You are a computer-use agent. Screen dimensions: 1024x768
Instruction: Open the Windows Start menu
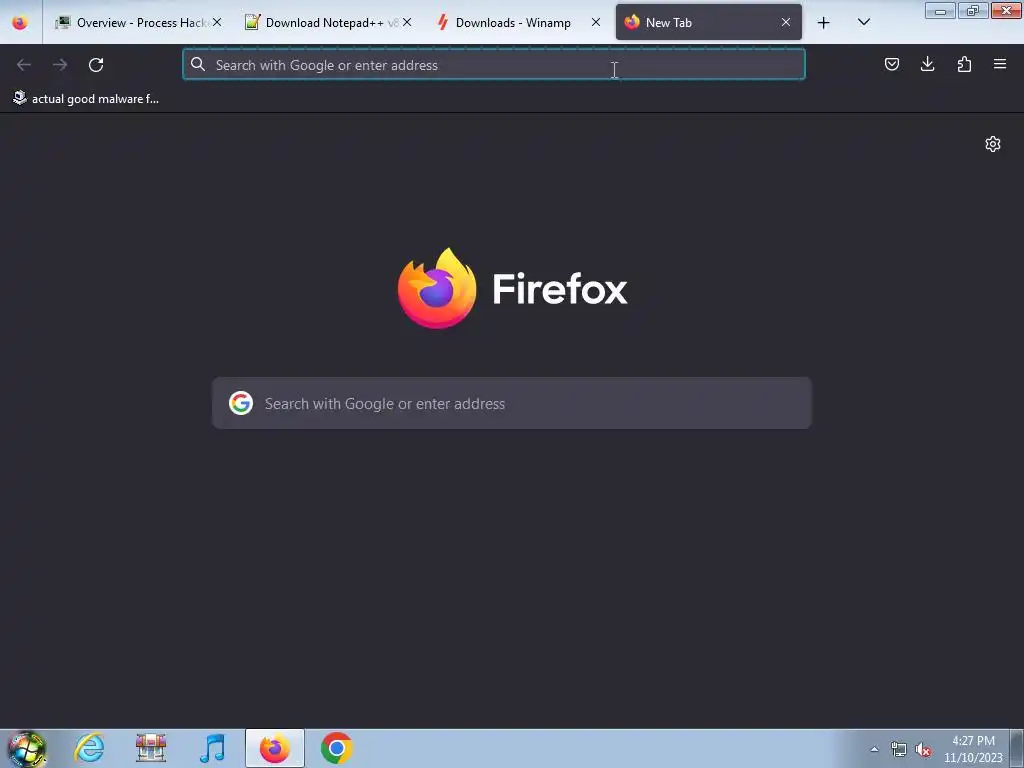pyautogui.click(x=27, y=748)
